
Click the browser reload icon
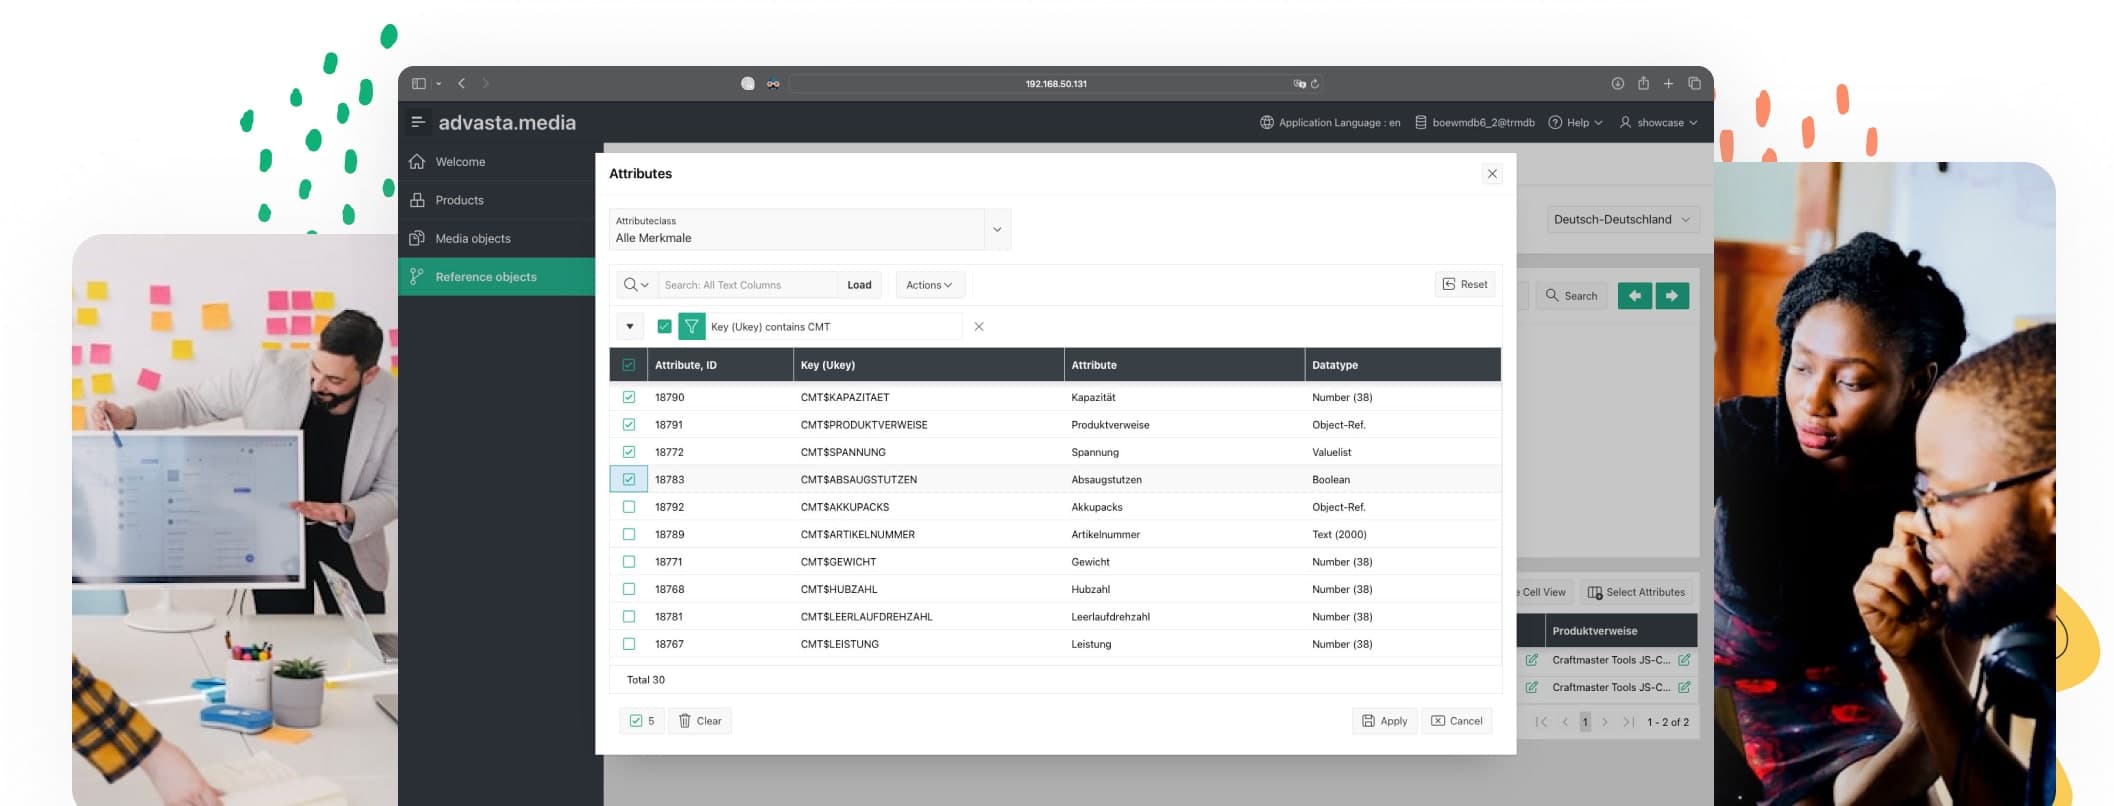(1315, 84)
